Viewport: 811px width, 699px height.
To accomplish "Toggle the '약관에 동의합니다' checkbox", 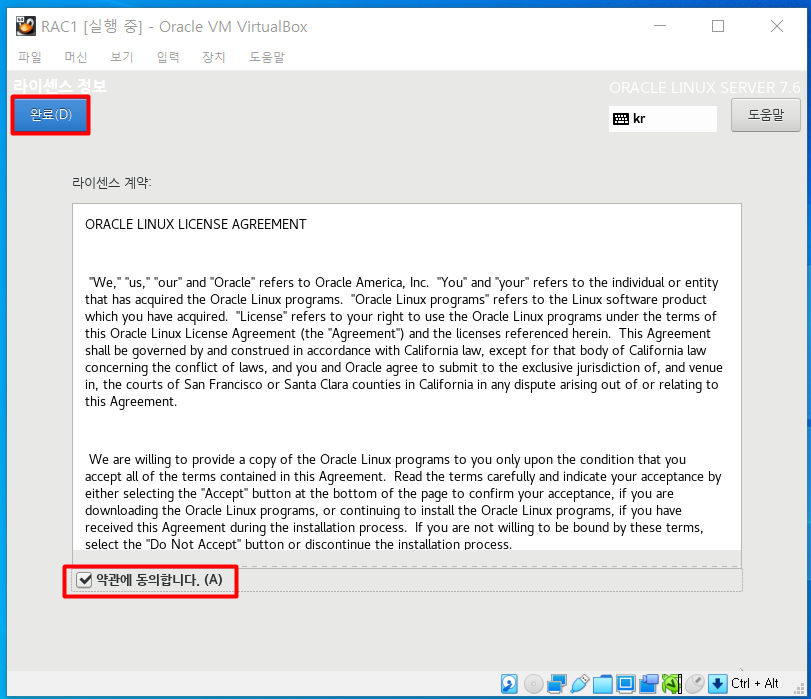I will (84, 580).
